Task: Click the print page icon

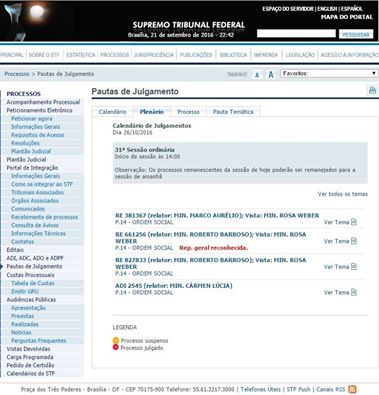Action: click(372, 90)
